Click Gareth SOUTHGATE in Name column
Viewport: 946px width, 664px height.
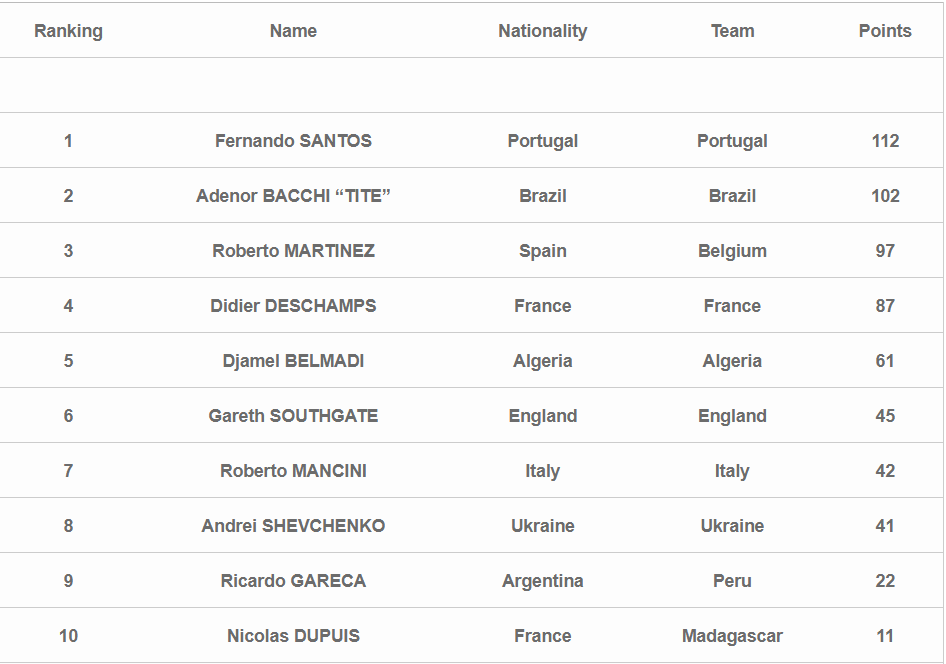[293, 416]
